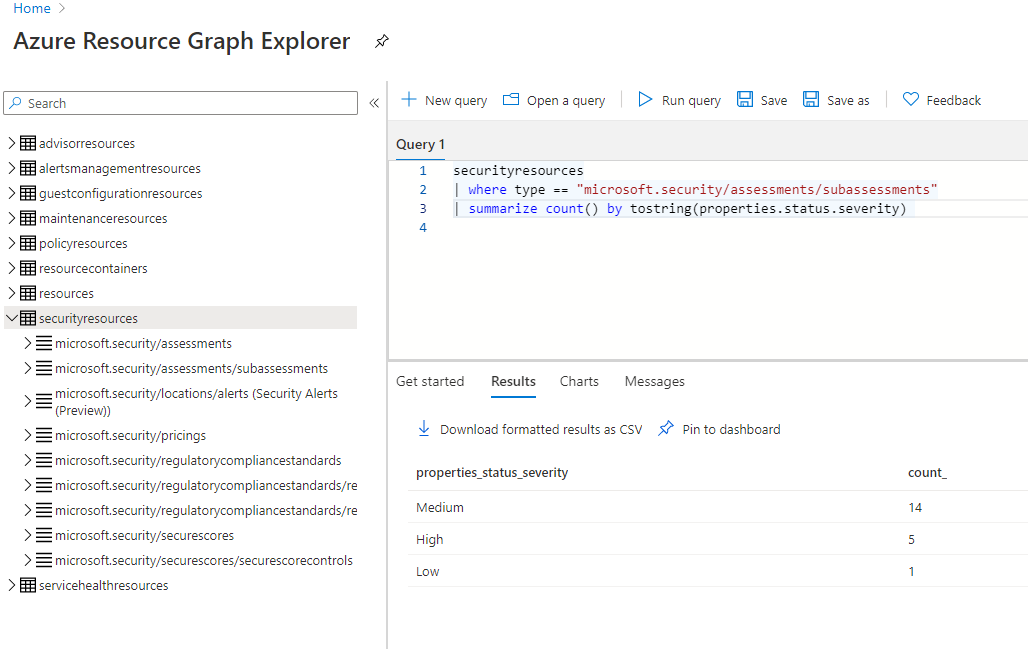Viewport: 1028px width, 649px height.
Task: Click the Feedback heart icon
Action: point(910,100)
